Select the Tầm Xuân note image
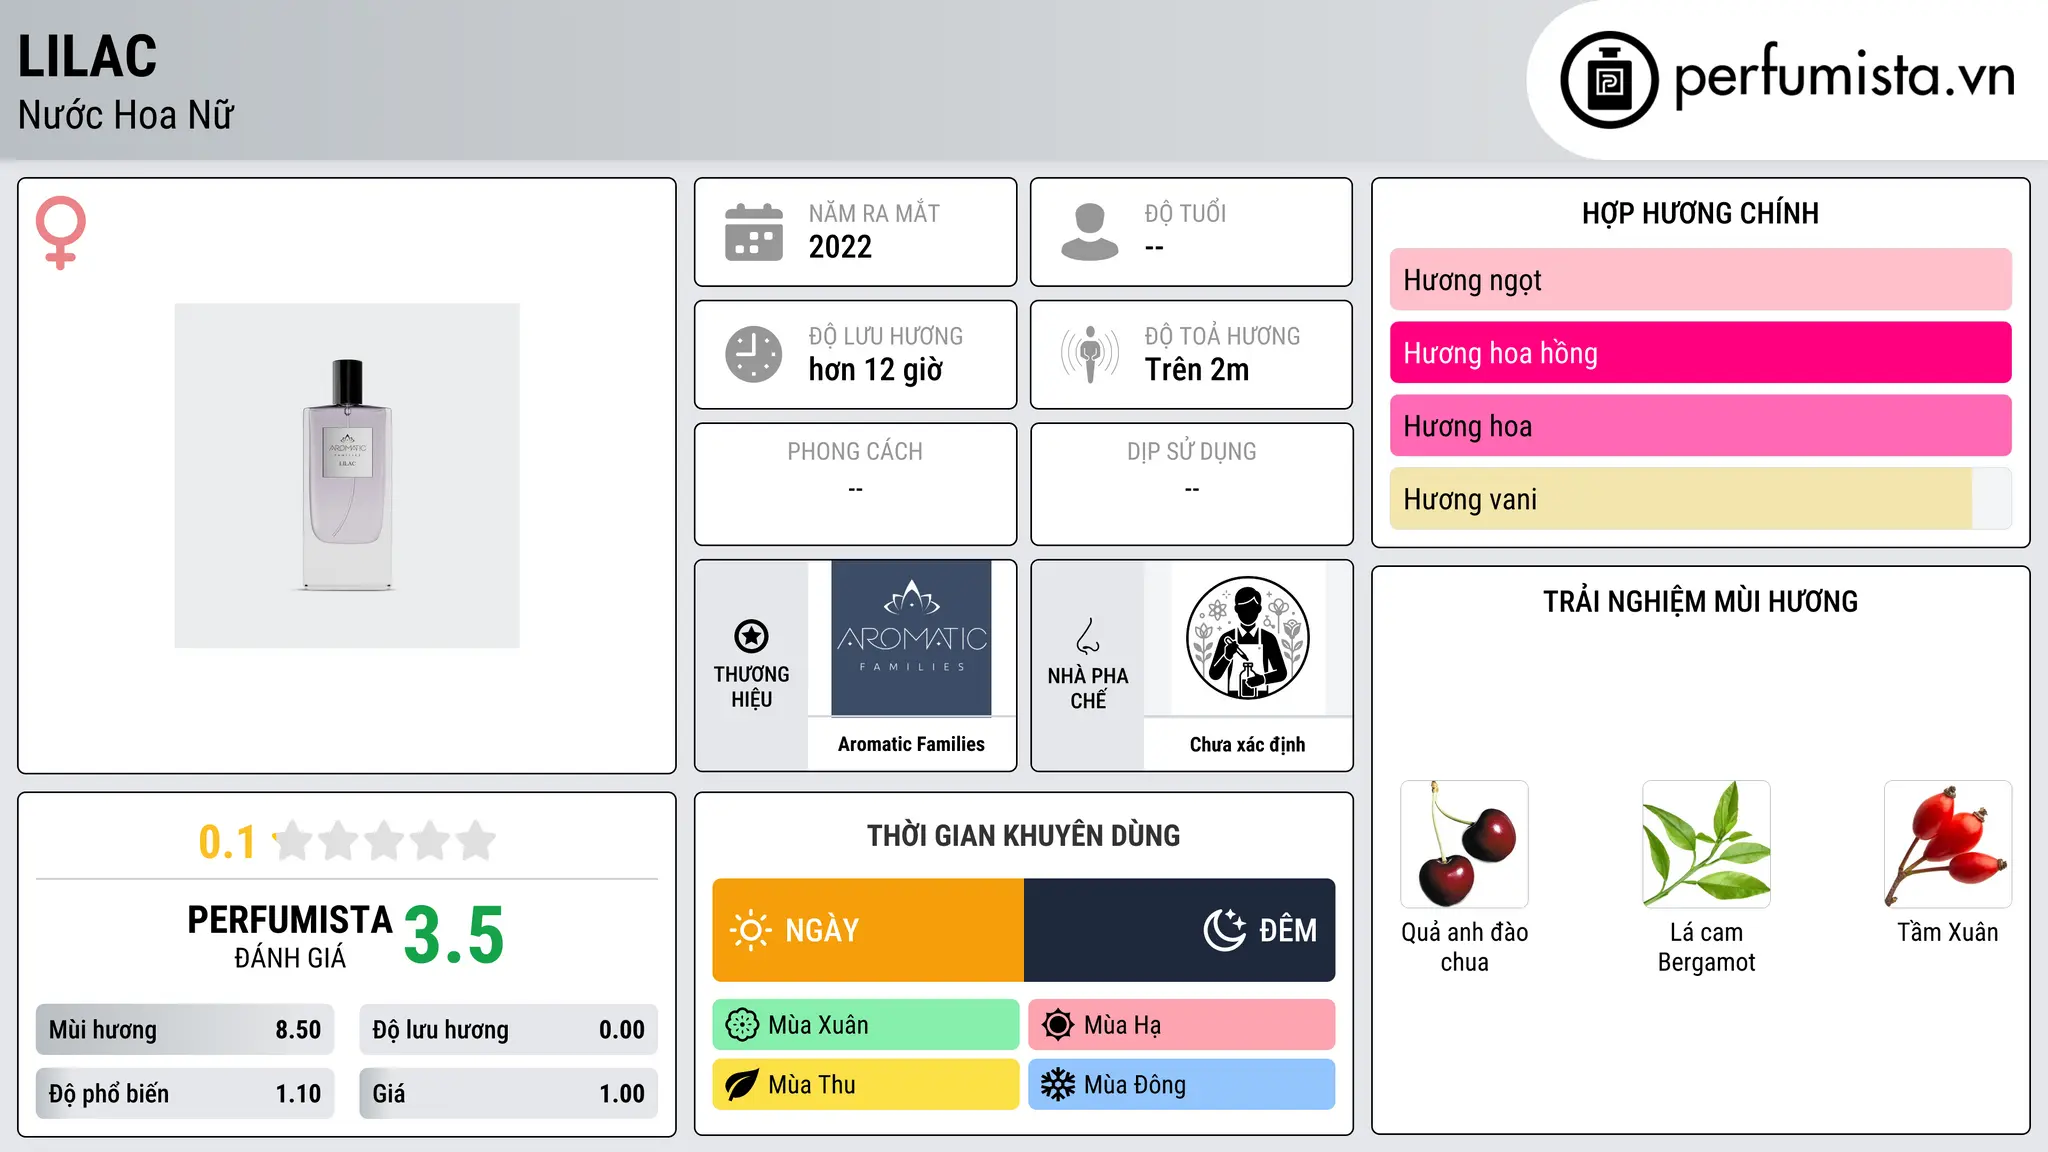 tap(1948, 844)
